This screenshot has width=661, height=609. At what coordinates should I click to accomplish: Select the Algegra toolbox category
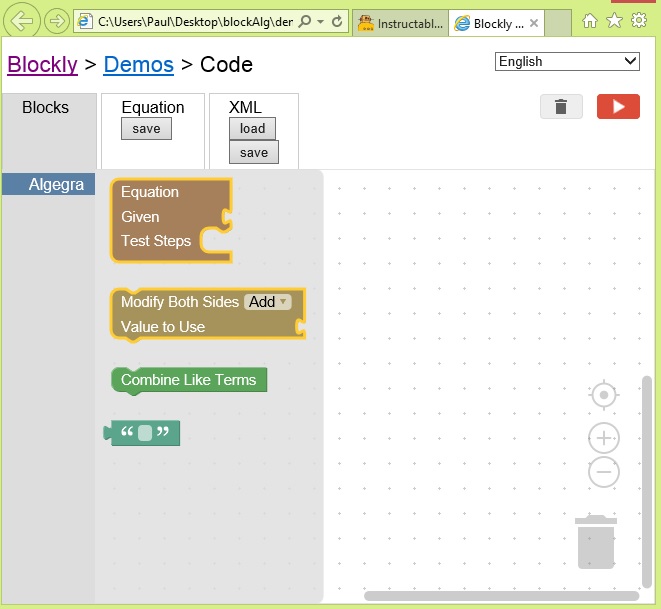pyautogui.click(x=48, y=184)
